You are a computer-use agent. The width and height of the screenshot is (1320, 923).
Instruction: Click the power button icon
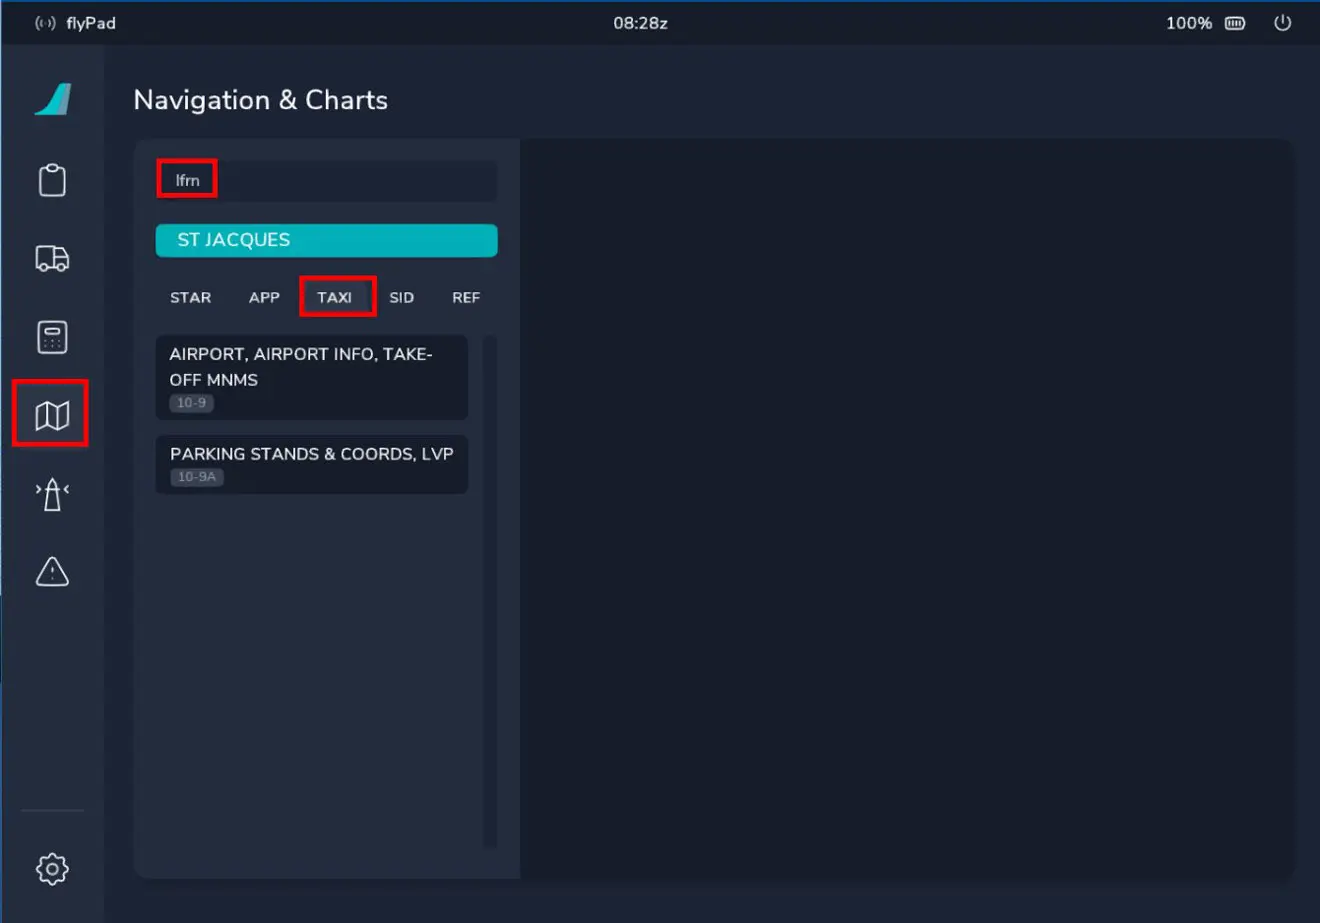[x=1282, y=23]
